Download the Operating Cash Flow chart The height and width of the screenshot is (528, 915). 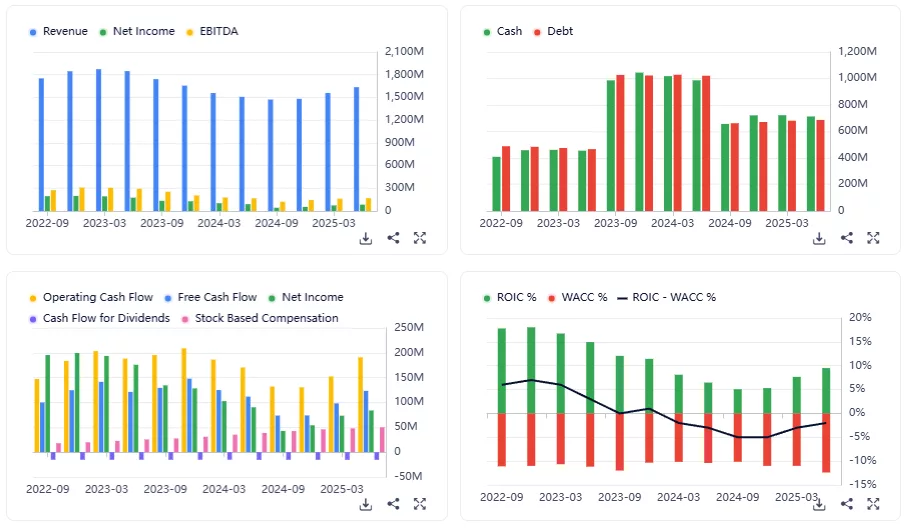366,504
